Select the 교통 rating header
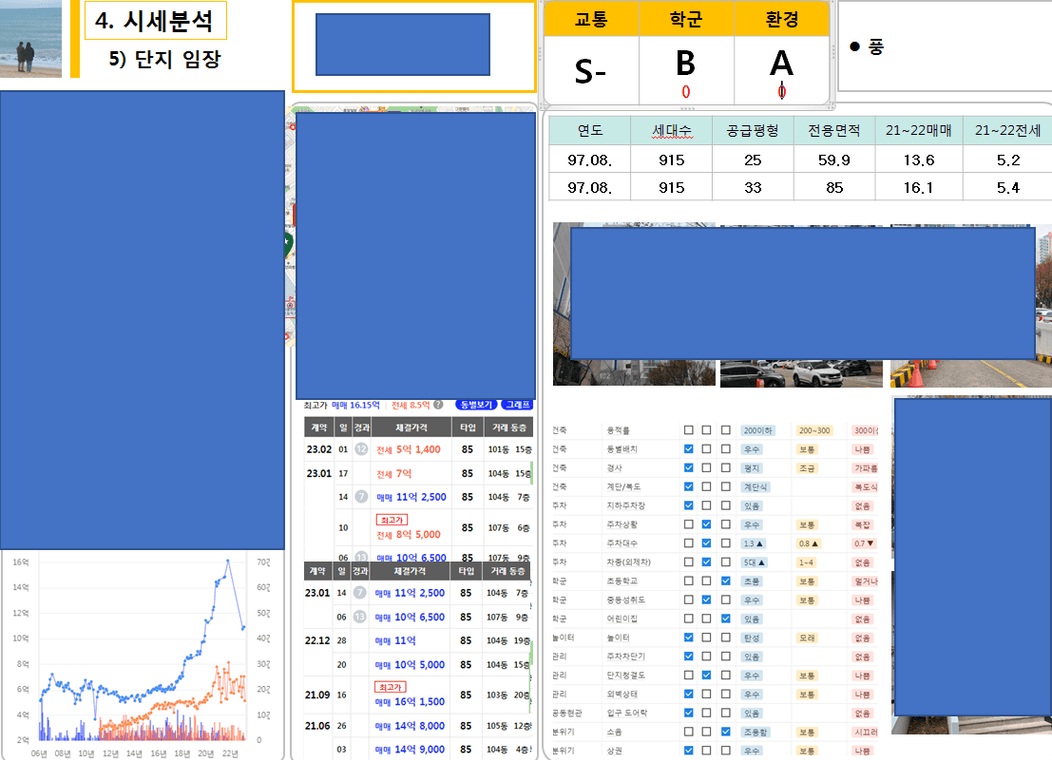The width and height of the screenshot is (1052, 760). 591,19
